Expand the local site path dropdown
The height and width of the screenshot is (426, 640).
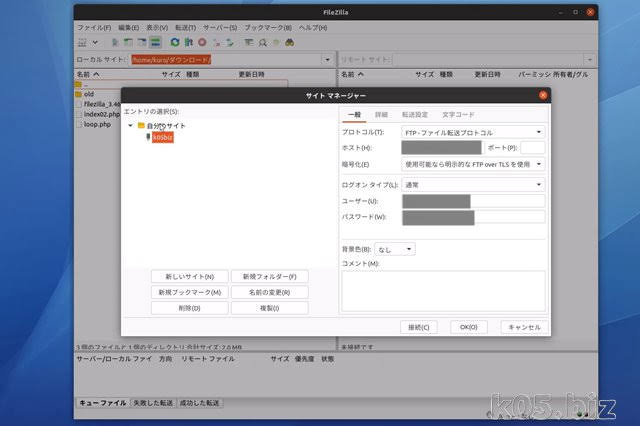(327, 60)
